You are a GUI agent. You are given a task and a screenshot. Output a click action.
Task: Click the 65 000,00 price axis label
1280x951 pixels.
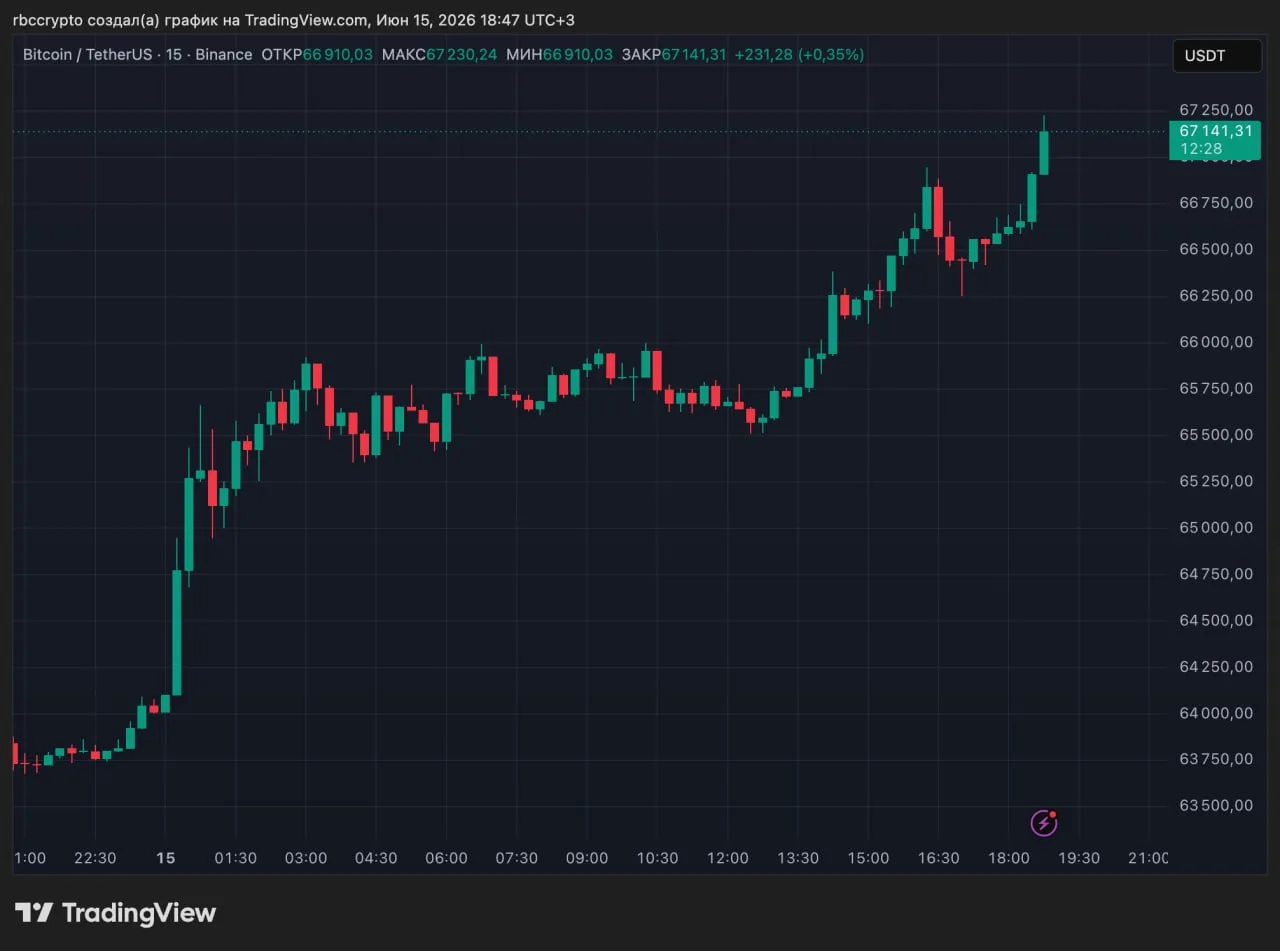pos(1215,528)
